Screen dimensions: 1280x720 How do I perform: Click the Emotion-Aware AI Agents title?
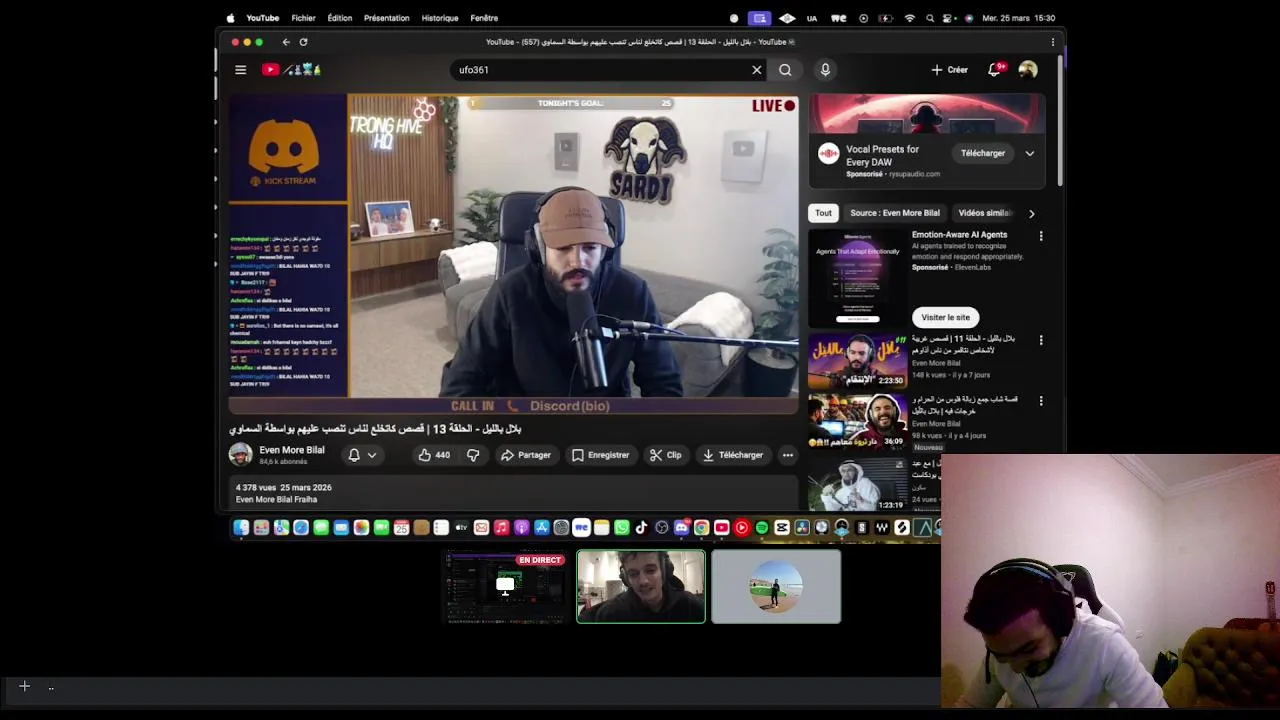pos(959,235)
